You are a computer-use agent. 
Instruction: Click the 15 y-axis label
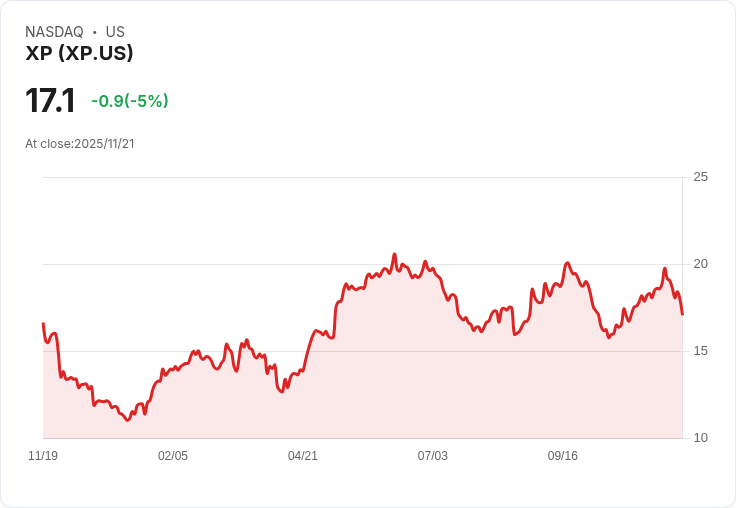[x=701, y=351]
